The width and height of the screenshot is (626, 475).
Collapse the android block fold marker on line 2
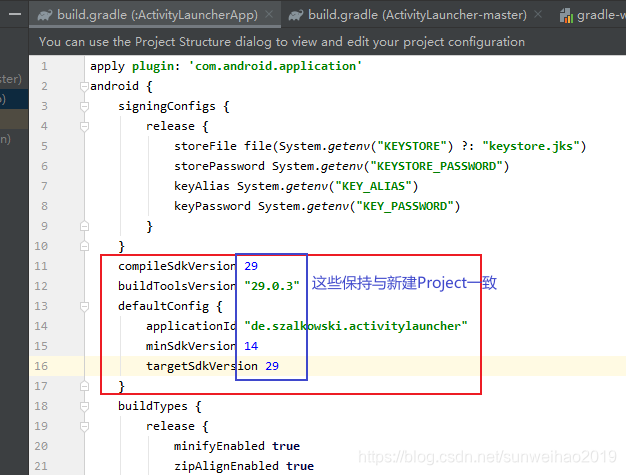point(84,86)
